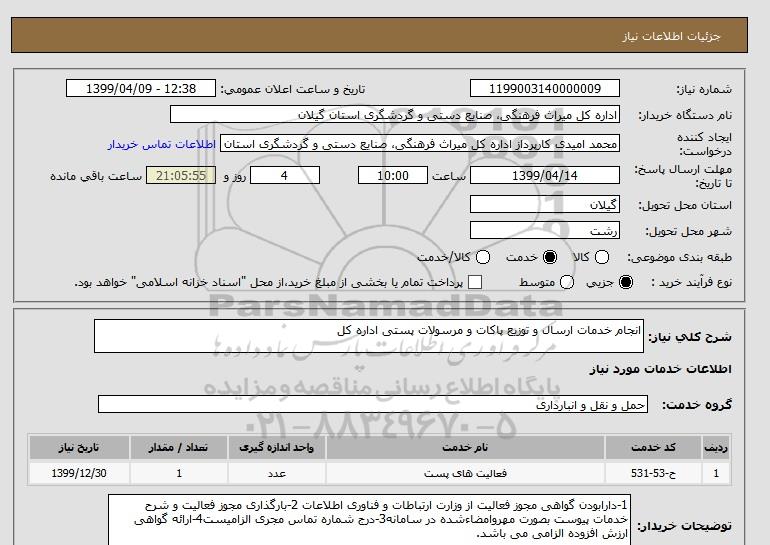Click the نام دستگاه خریدار label
770x545 pixels.
pos(685,115)
